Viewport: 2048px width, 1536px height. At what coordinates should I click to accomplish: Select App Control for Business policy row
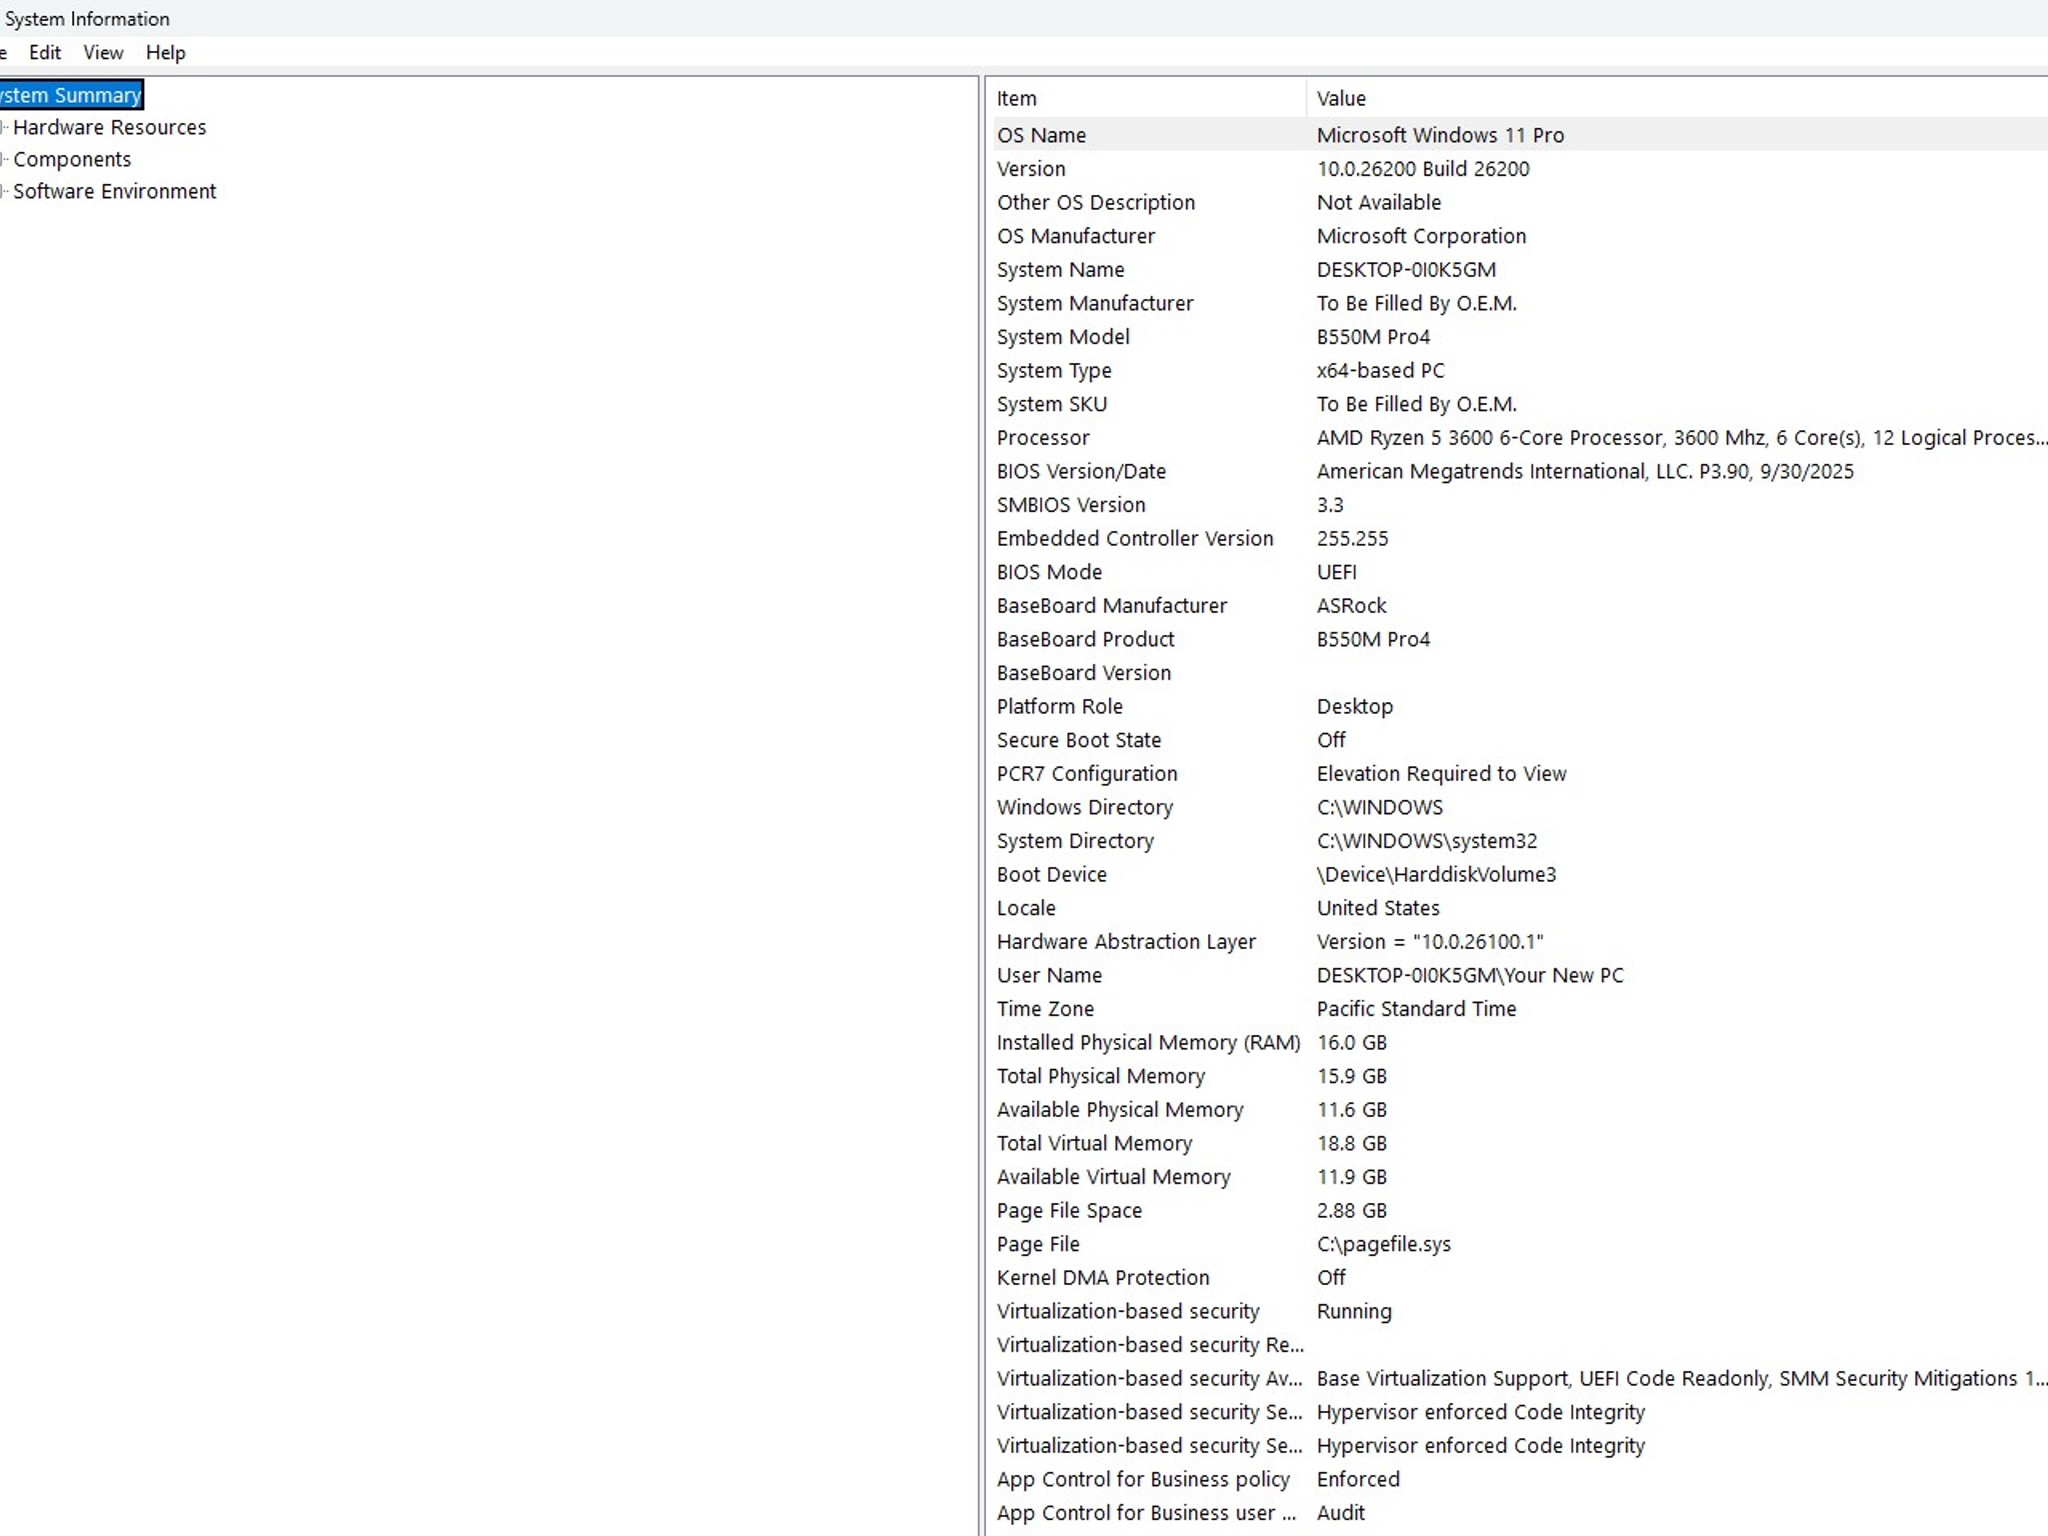pos(1142,1479)
